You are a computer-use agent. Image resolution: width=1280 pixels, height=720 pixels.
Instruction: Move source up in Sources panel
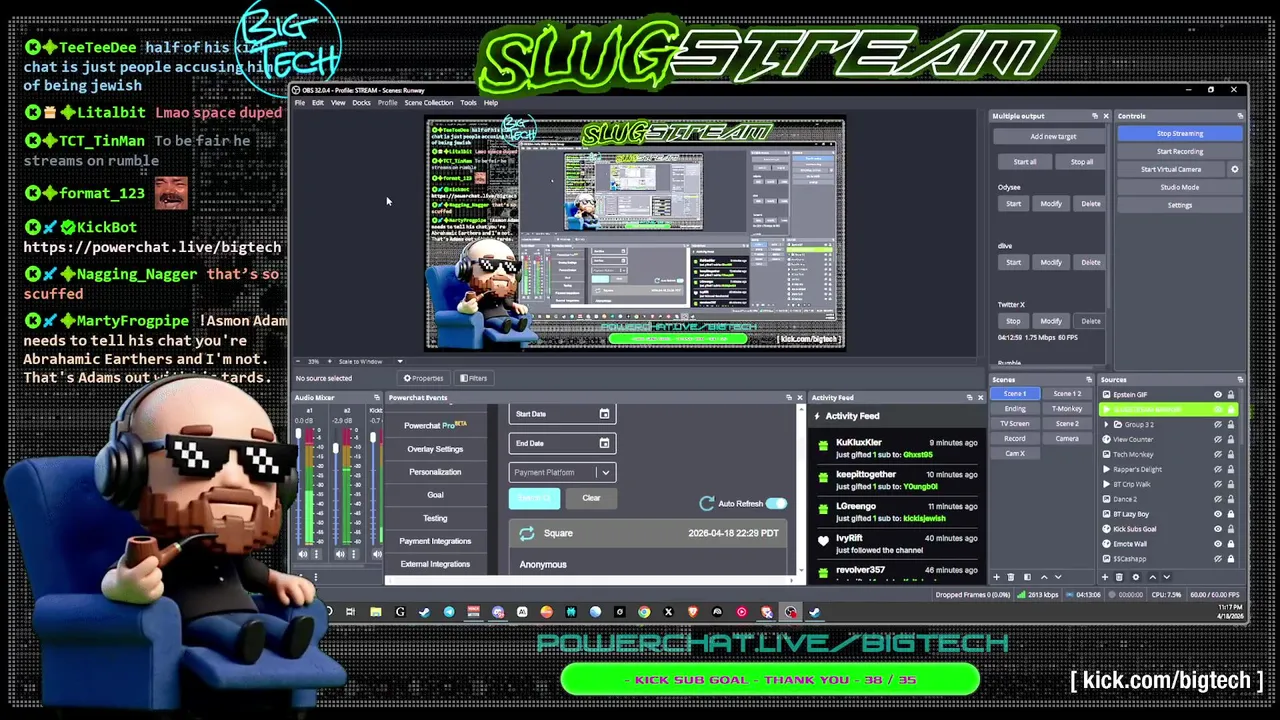(x=1152, y=577)
